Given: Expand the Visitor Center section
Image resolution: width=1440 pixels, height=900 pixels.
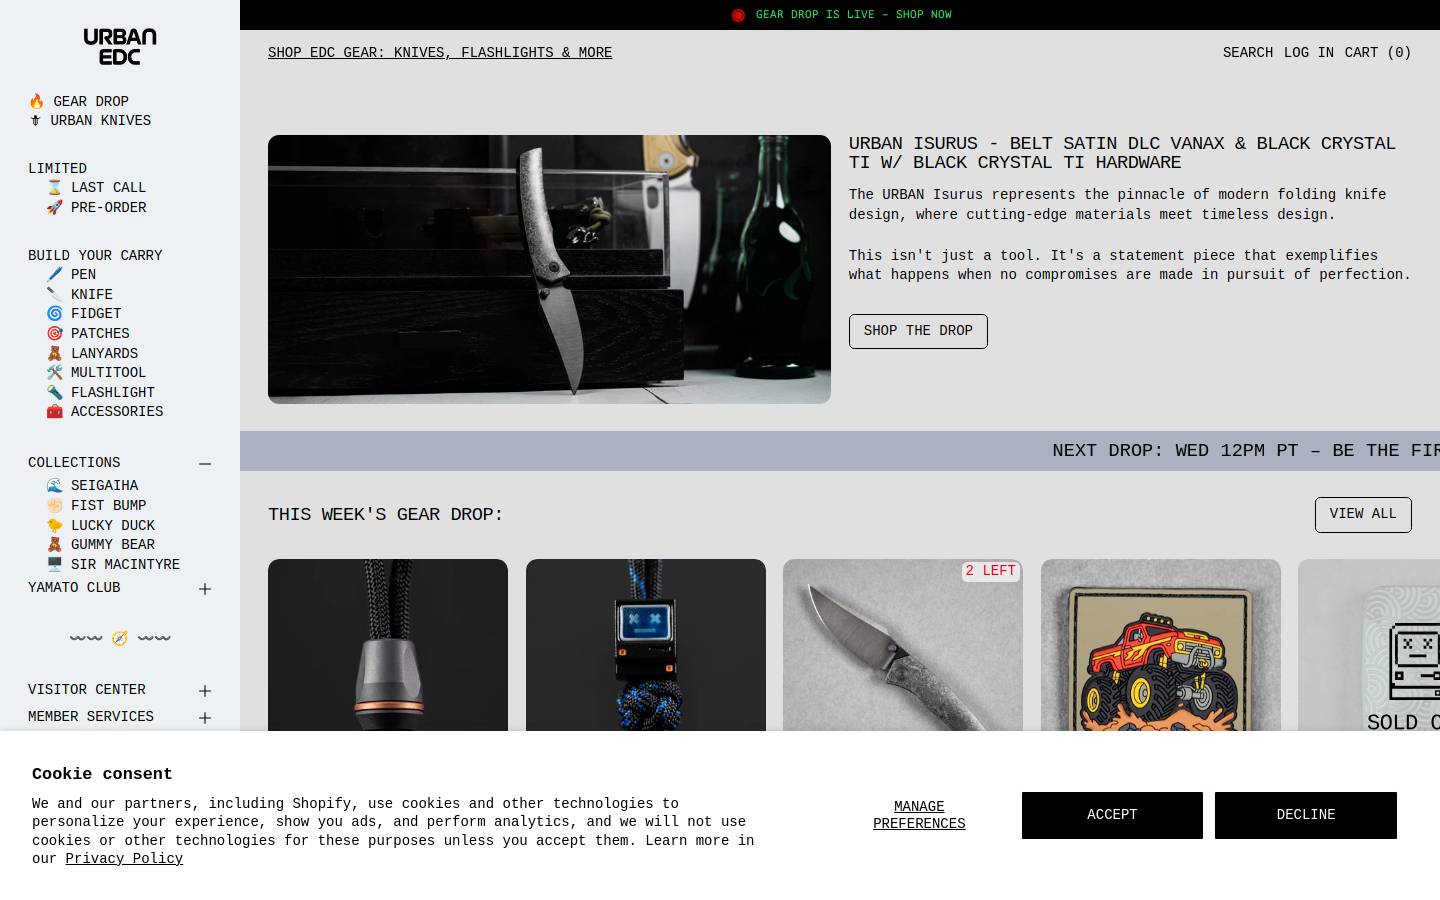Looking at the screenshot, I should pyautogui.click(x=205, y=691).
